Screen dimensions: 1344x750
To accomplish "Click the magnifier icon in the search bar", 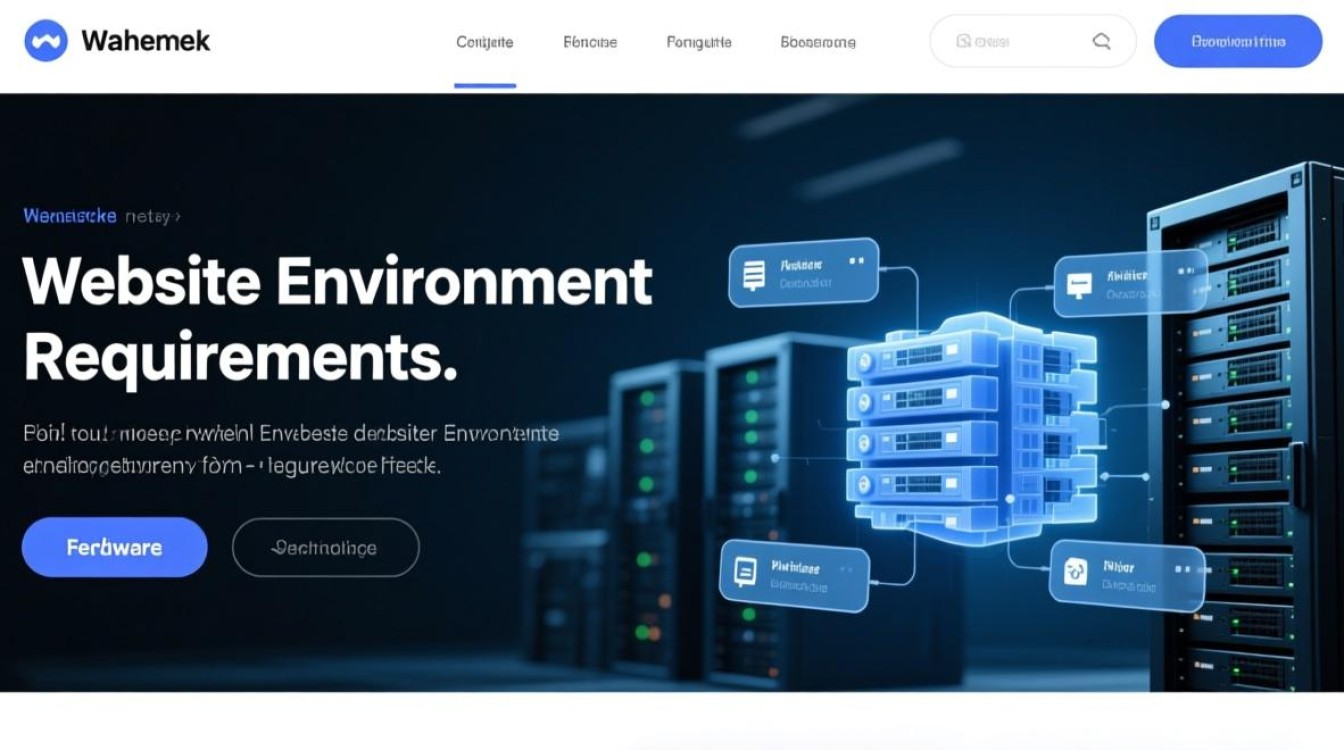I will pos(1101,41).
